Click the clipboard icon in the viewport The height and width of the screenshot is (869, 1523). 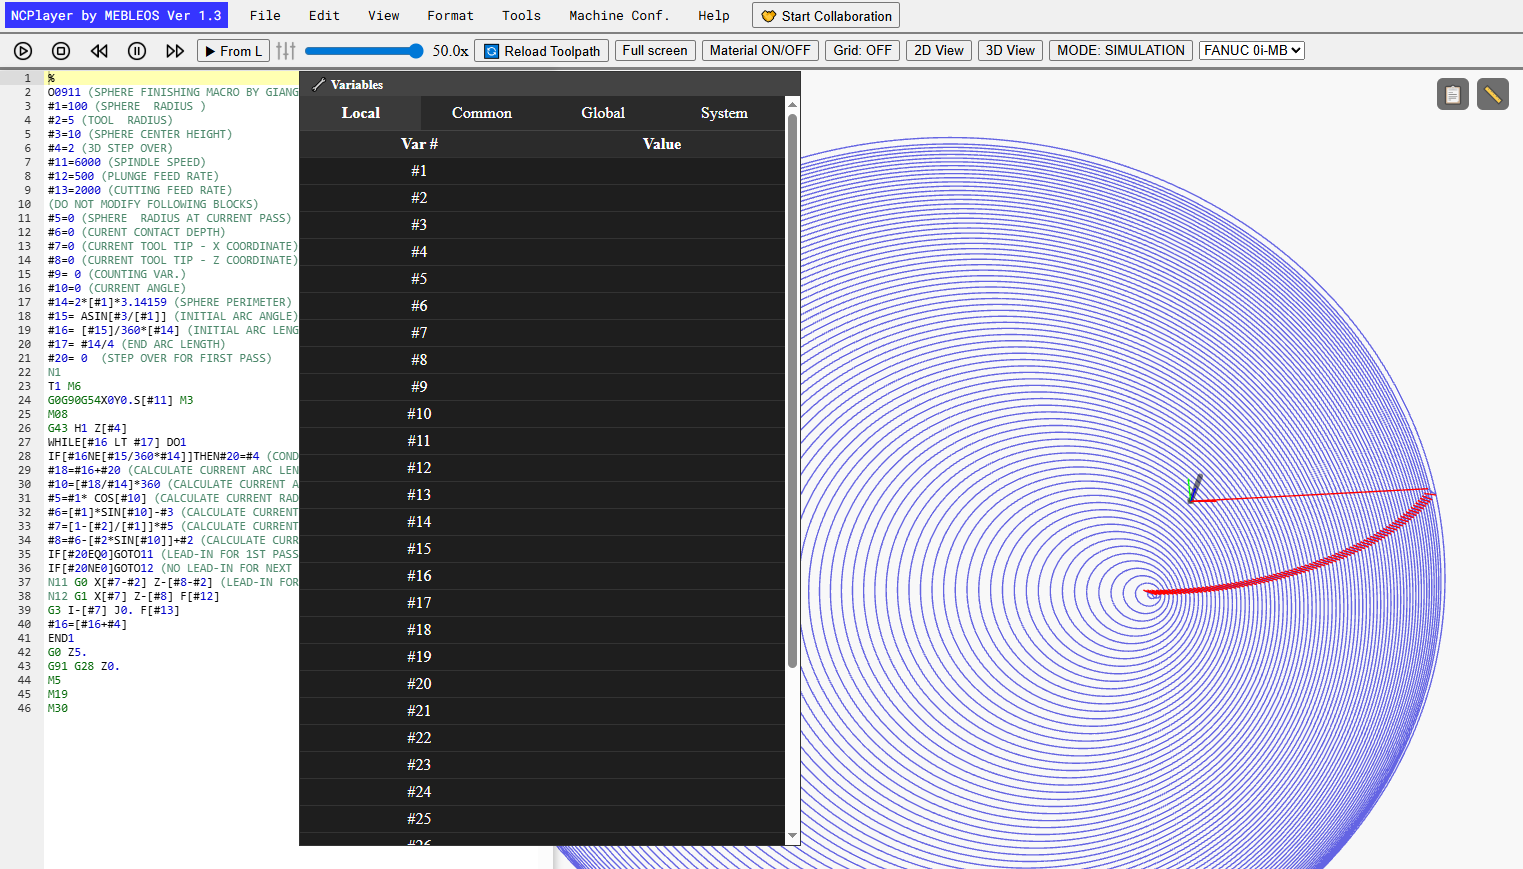1453,94
